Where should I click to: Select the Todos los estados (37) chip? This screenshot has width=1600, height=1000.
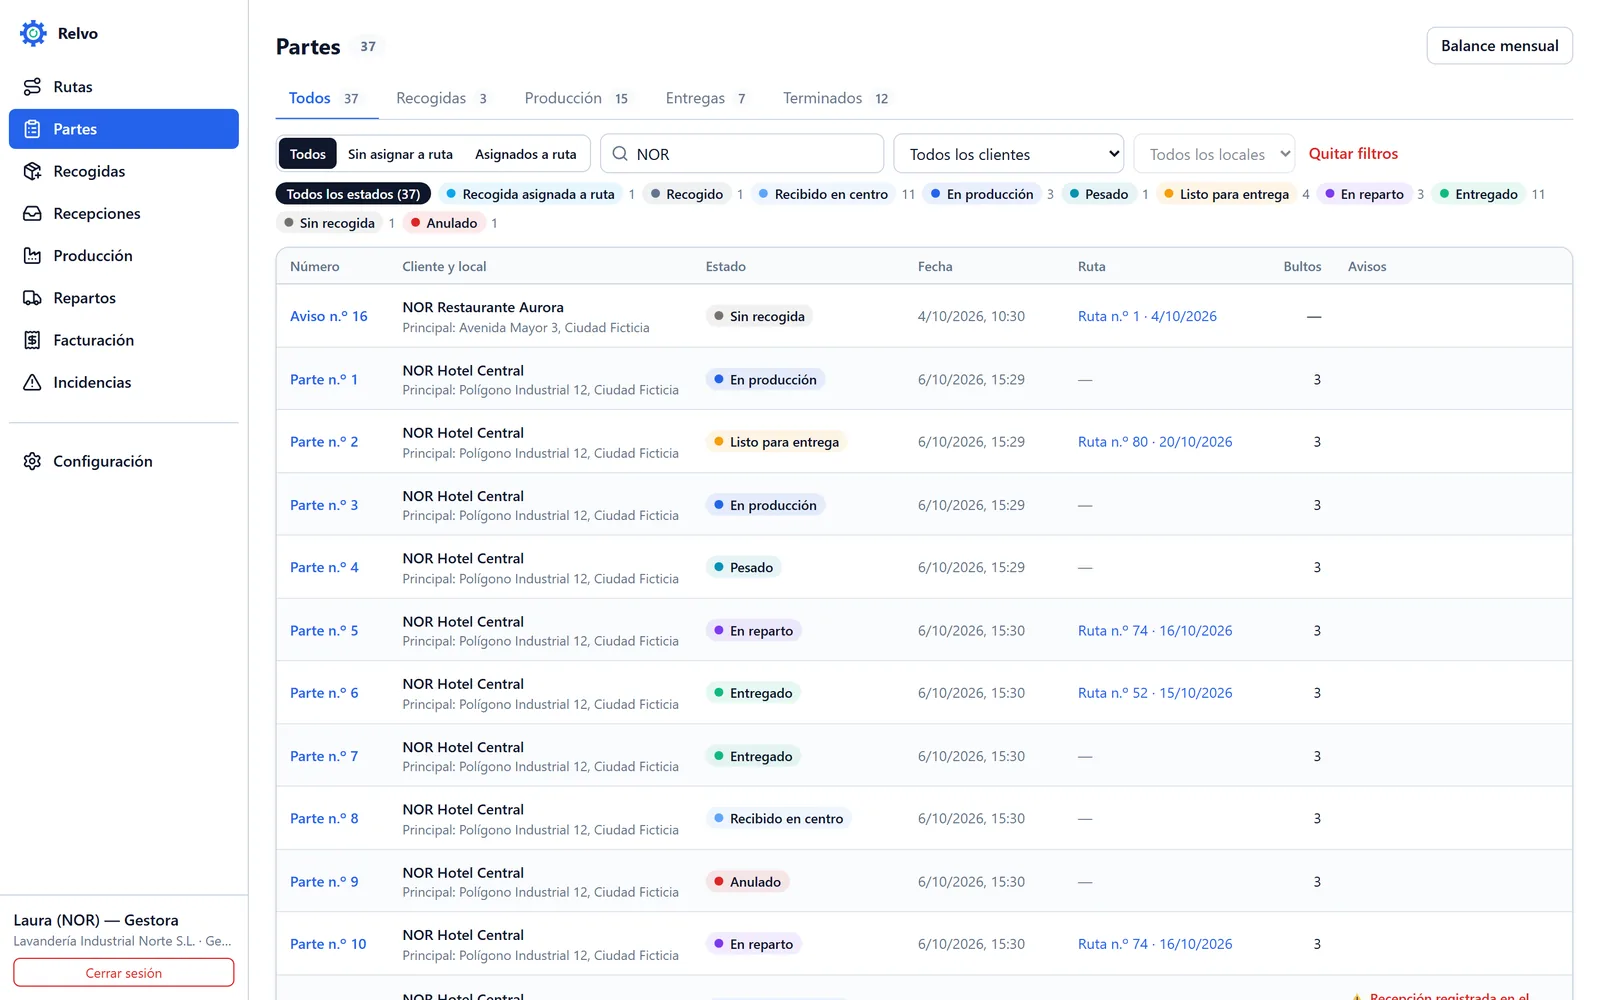[353, 194]
